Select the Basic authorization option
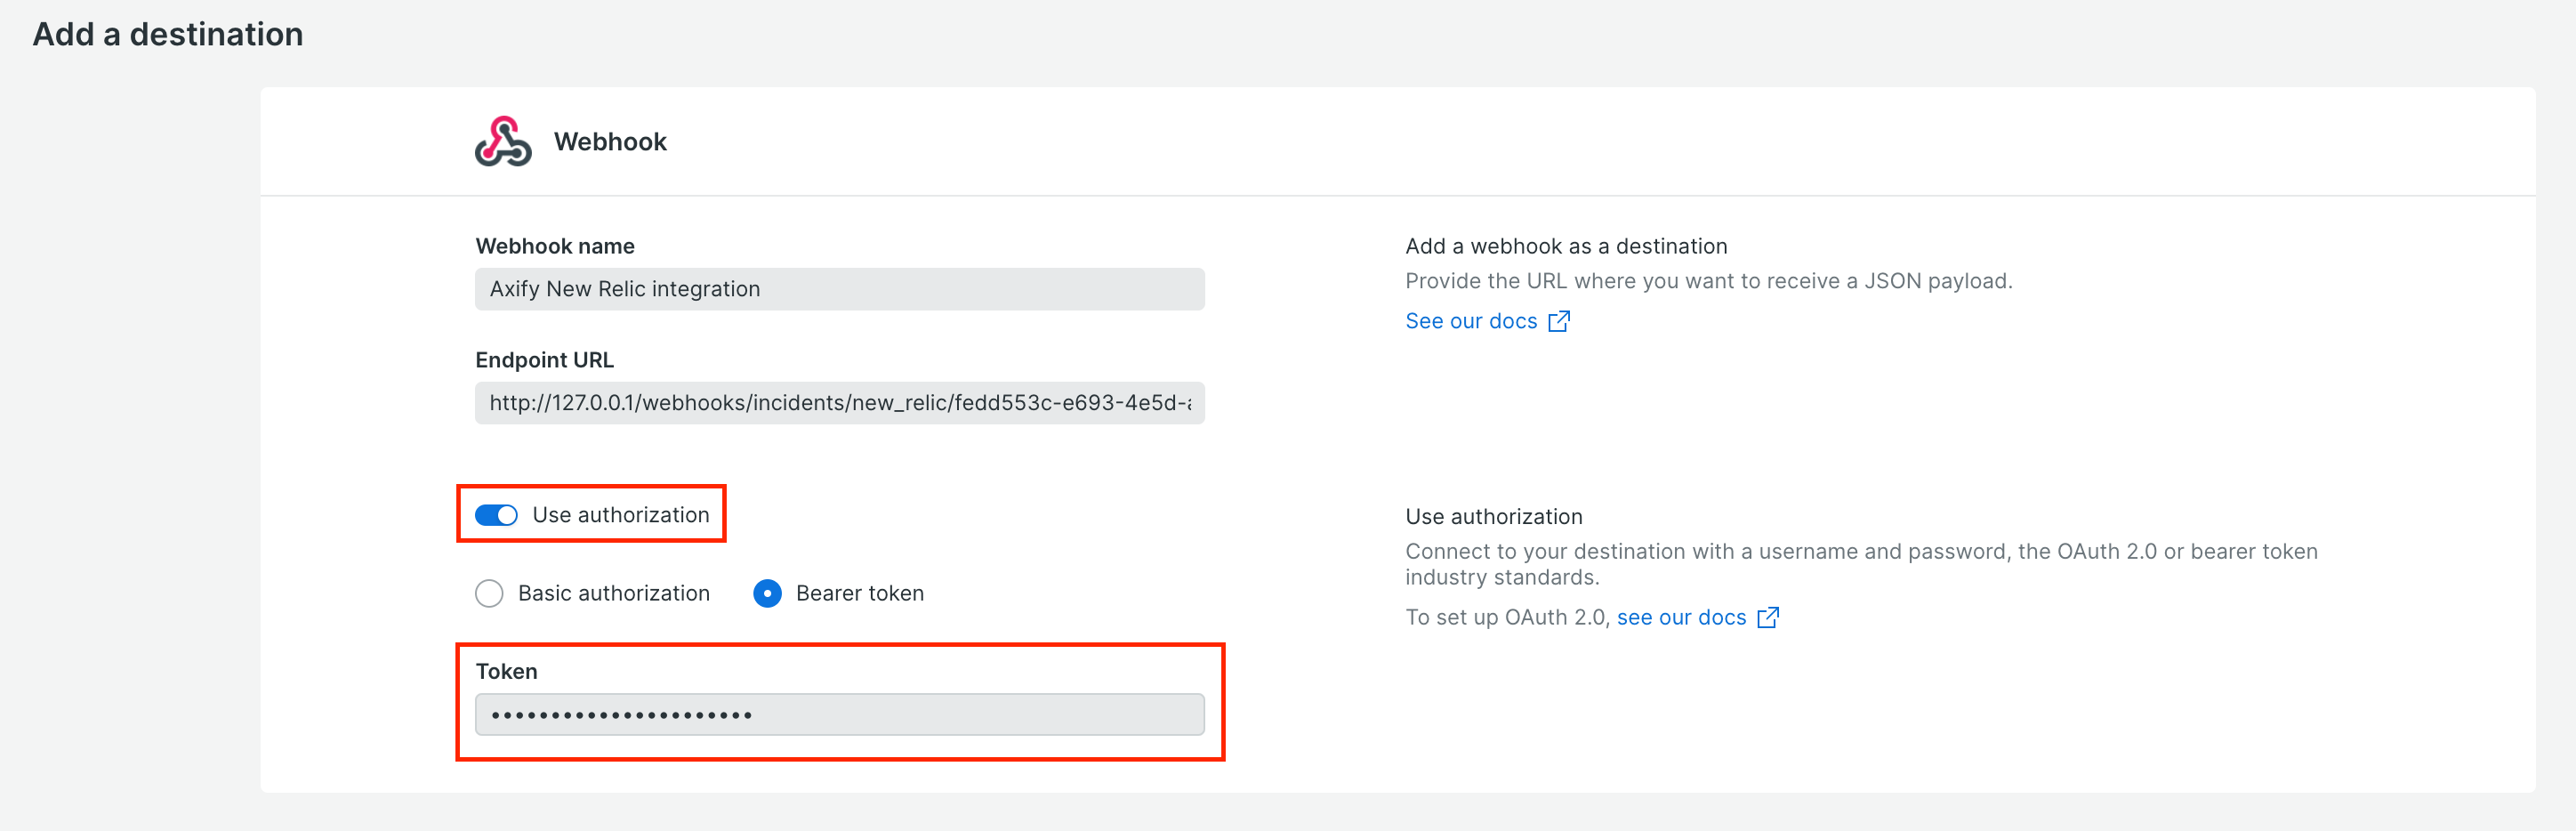 click(489, 592)
